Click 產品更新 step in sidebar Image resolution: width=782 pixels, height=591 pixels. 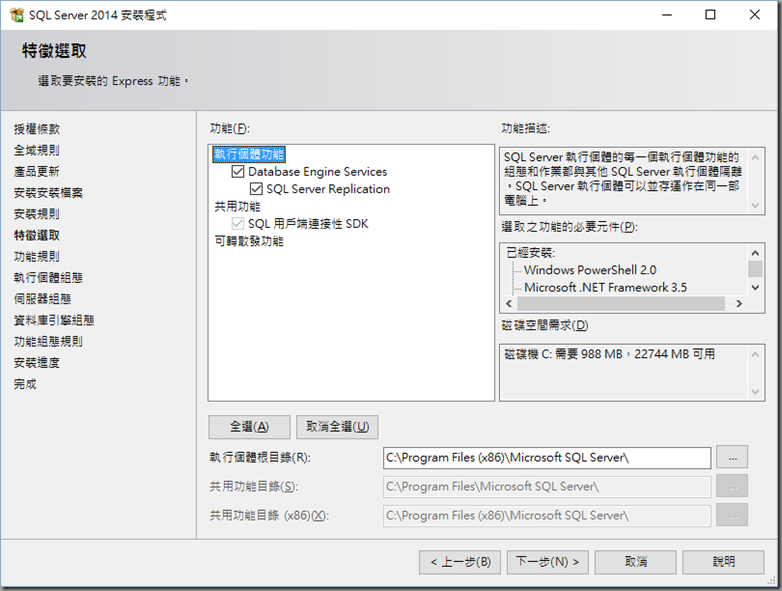pos(37,172)
